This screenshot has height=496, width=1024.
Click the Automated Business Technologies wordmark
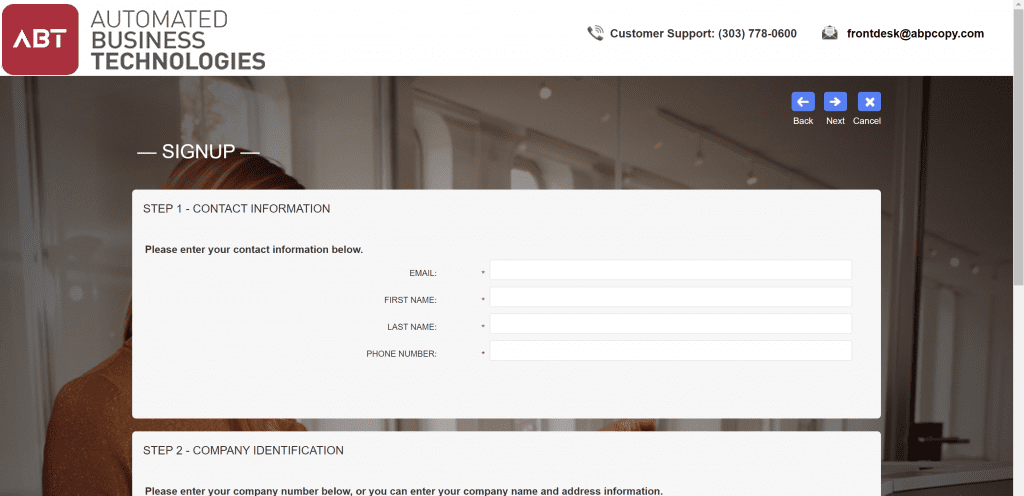pyautogui.click(x=178, y=40)
